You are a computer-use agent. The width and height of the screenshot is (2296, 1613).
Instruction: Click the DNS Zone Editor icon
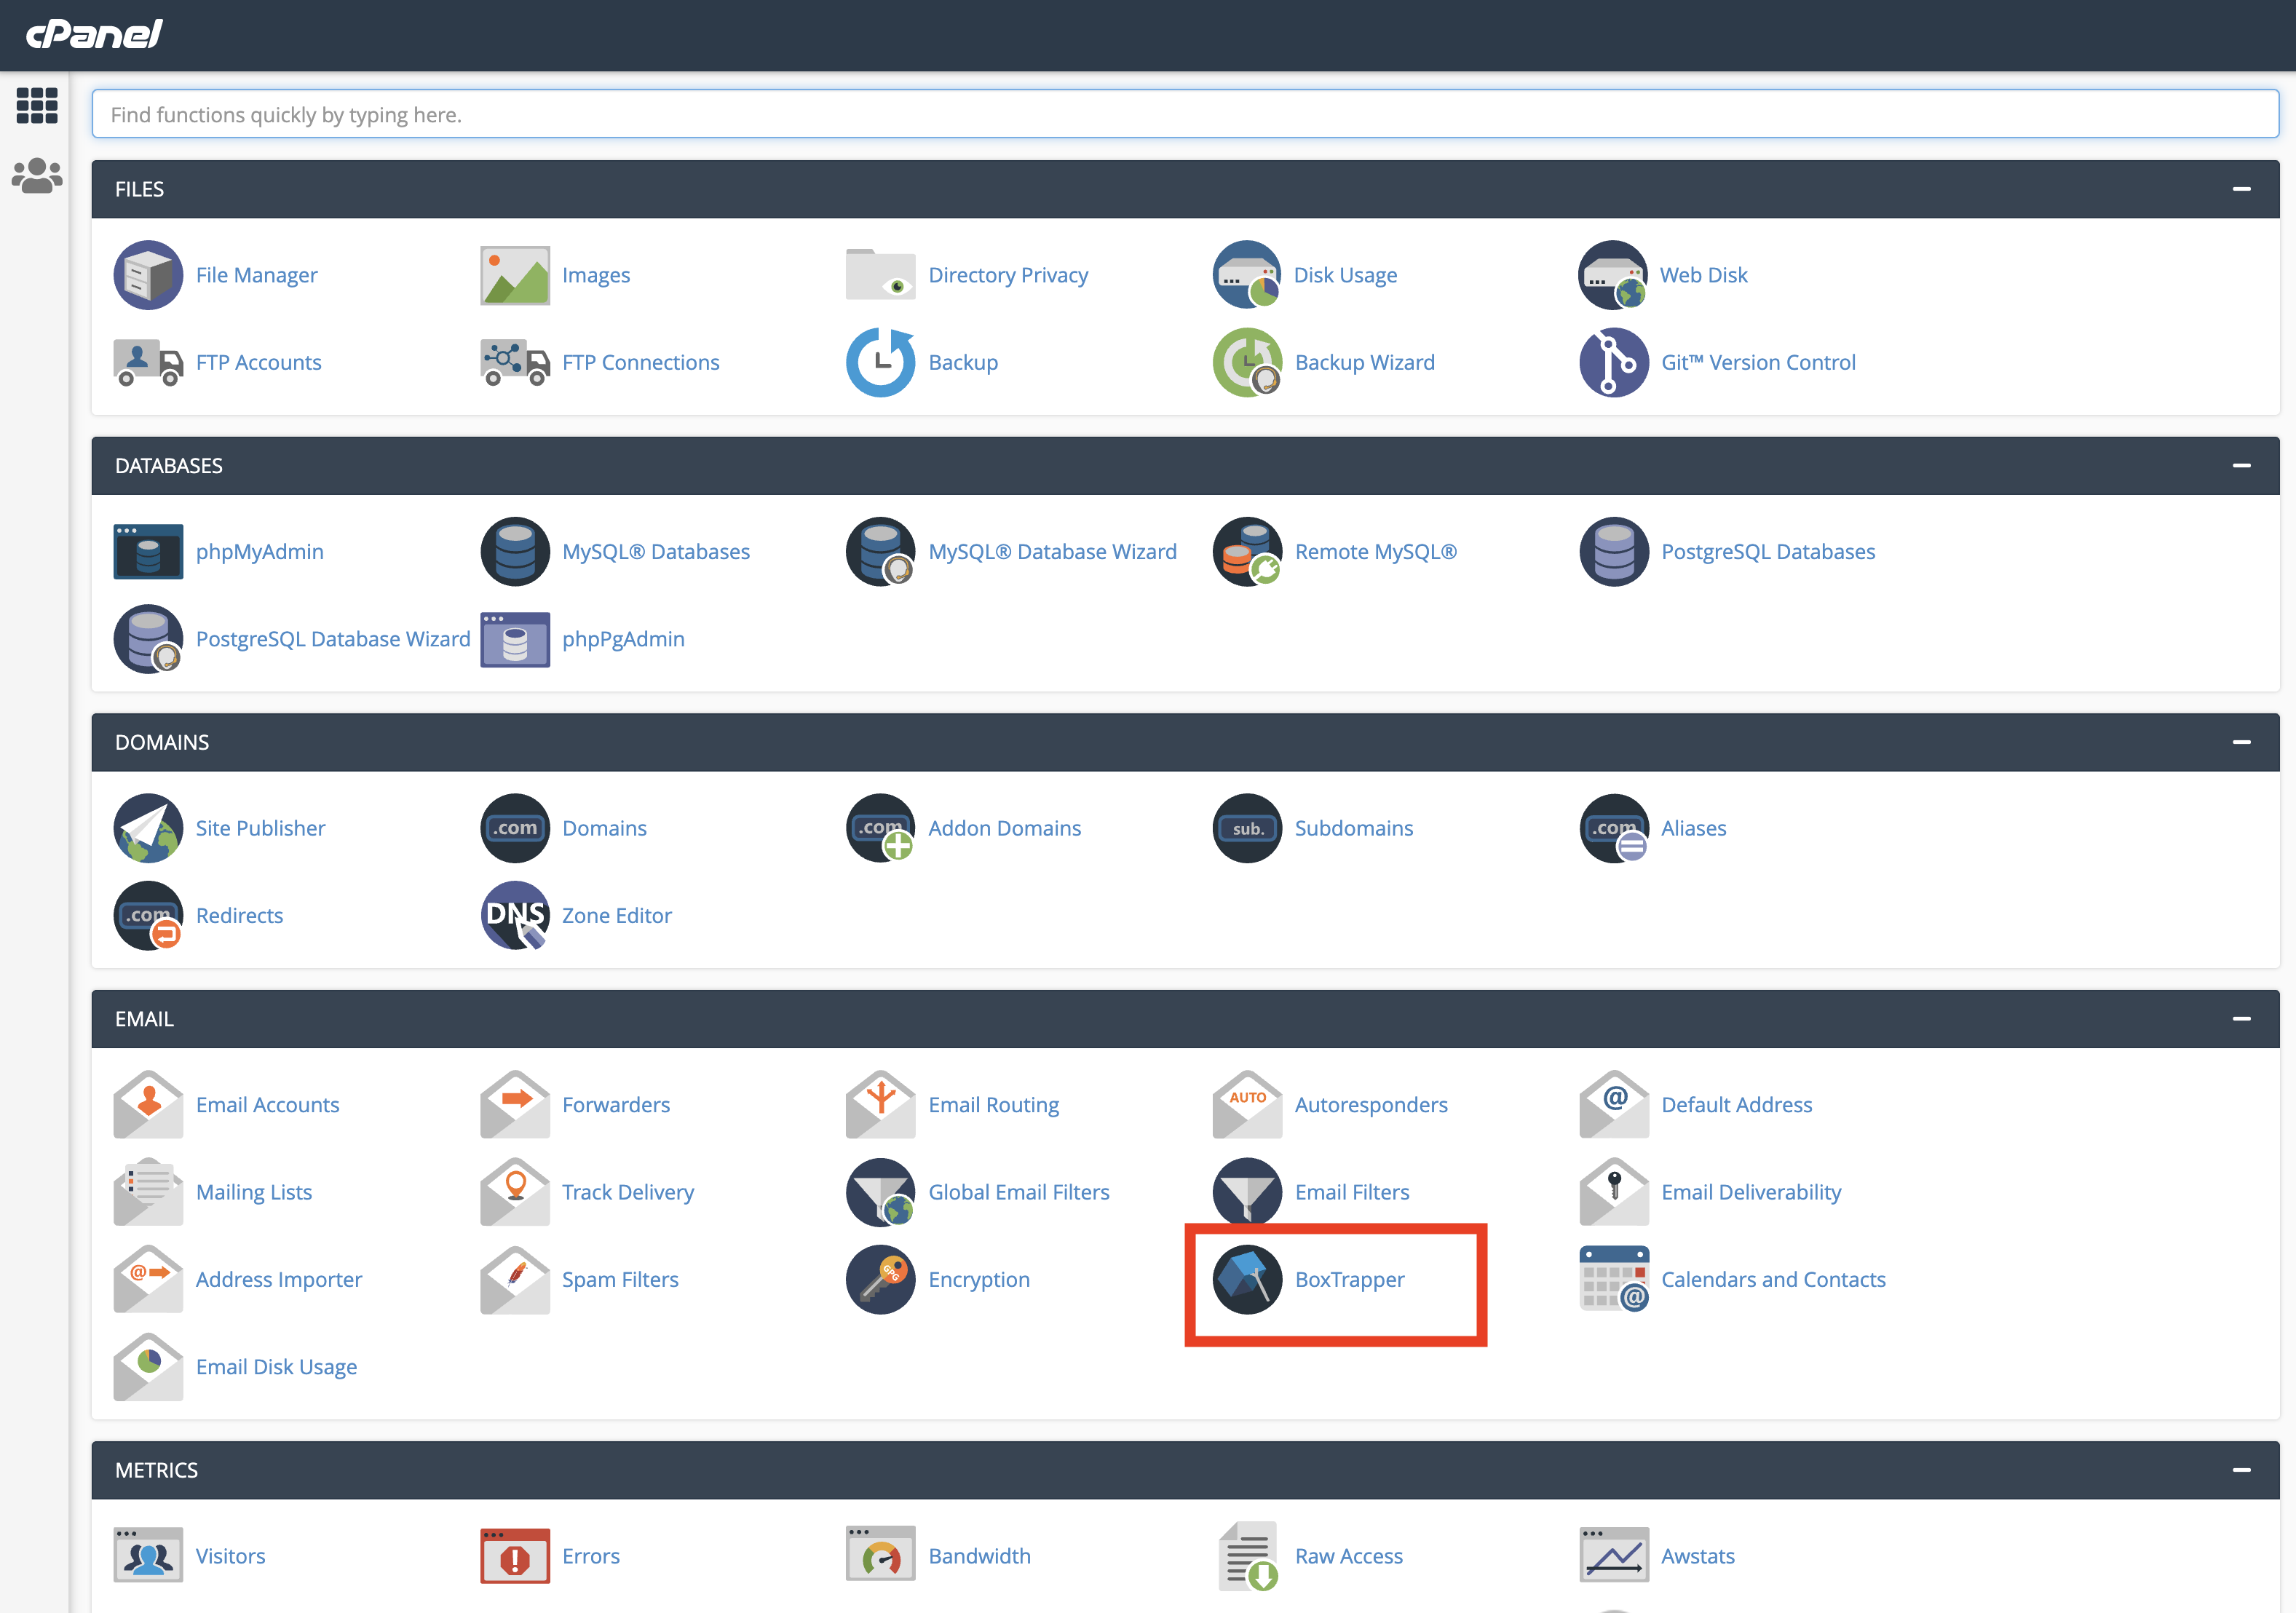tap(515, 915)
